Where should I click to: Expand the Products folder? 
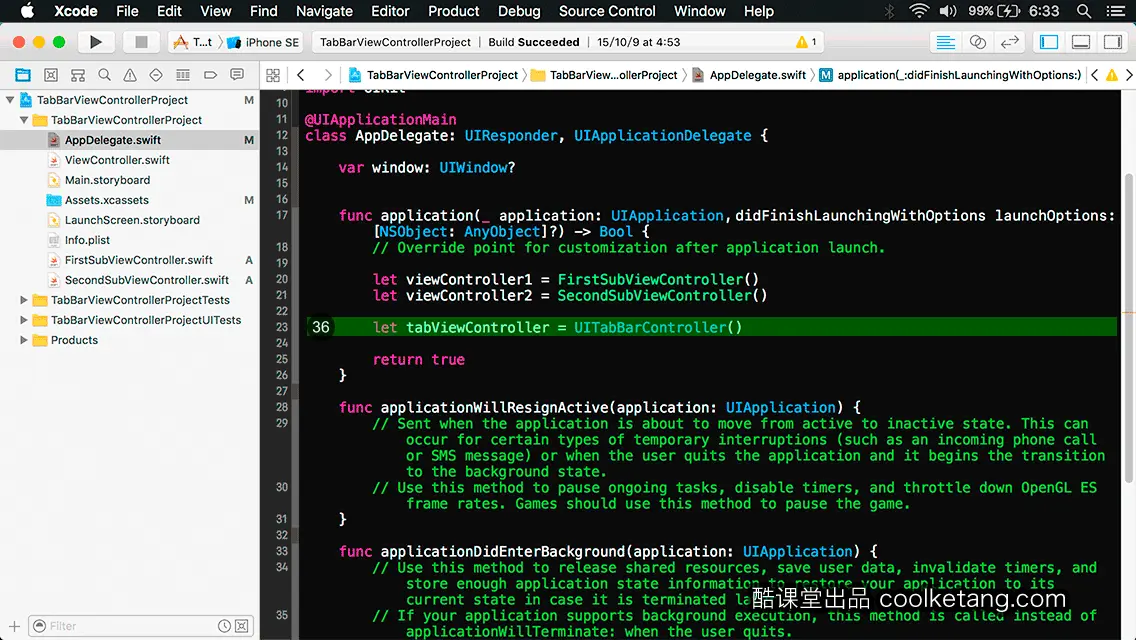pyautogui.click(x=24, y=340)
